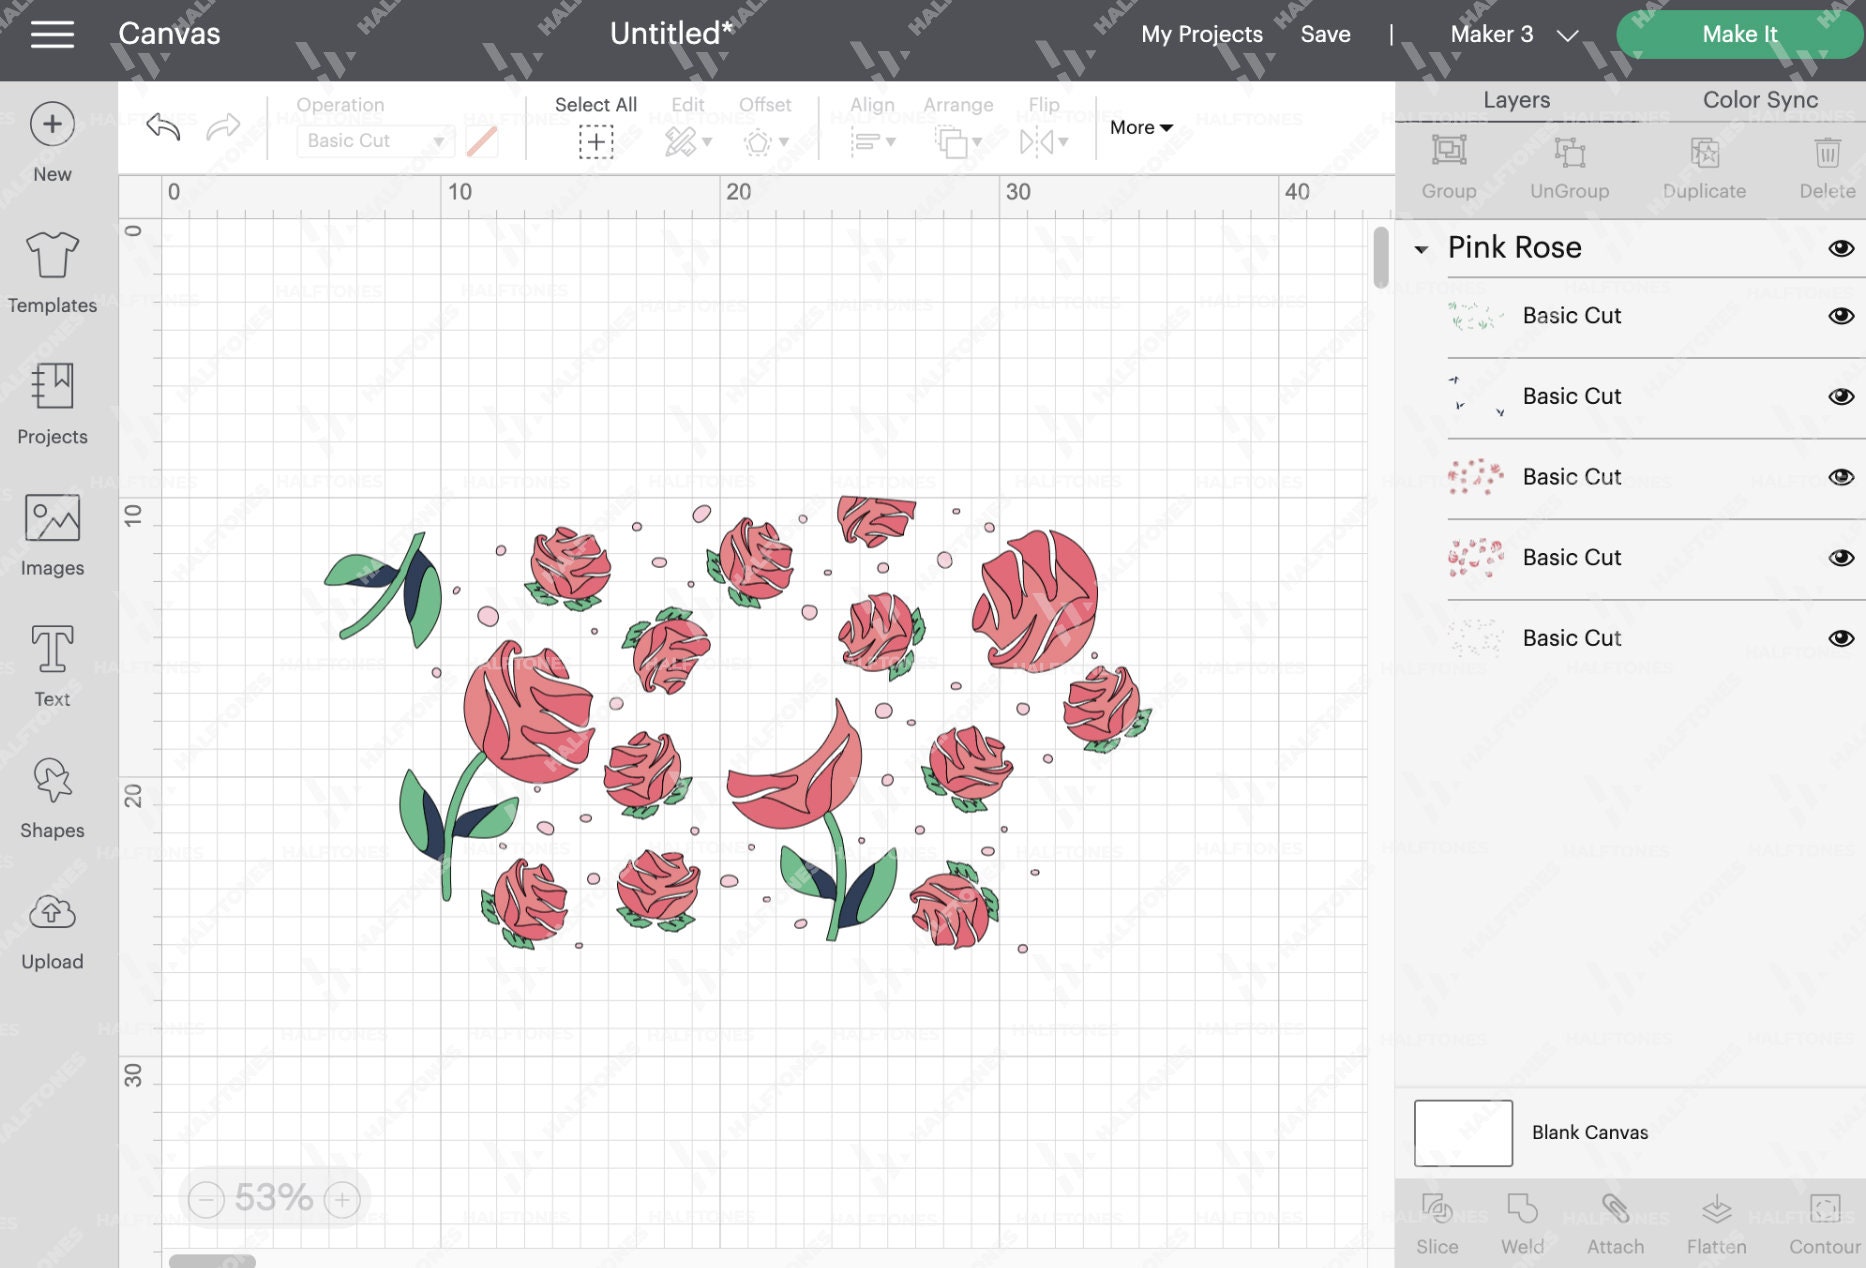
Task: Click the Select All icon
Action: pos(596,142)
